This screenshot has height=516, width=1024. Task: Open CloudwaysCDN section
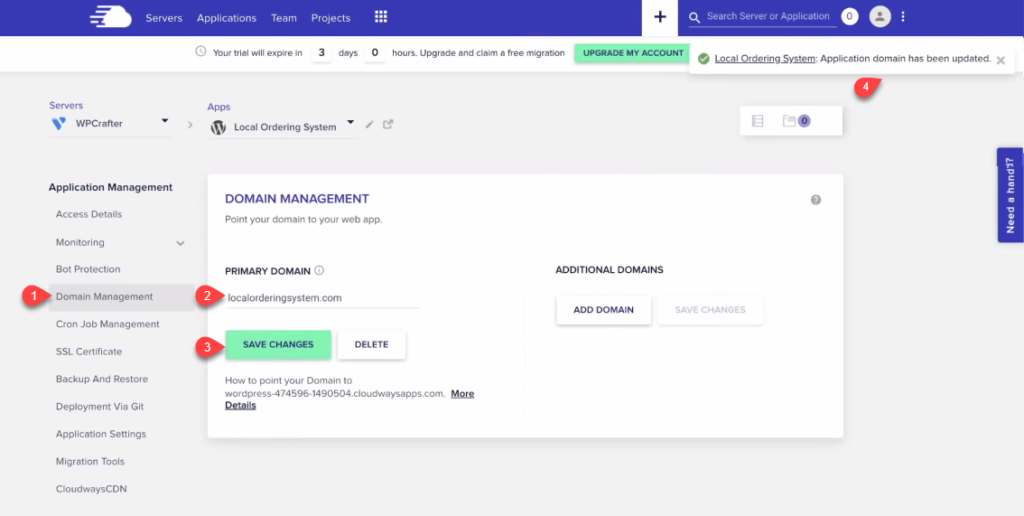pyautogui.click(x=91, y=489)
